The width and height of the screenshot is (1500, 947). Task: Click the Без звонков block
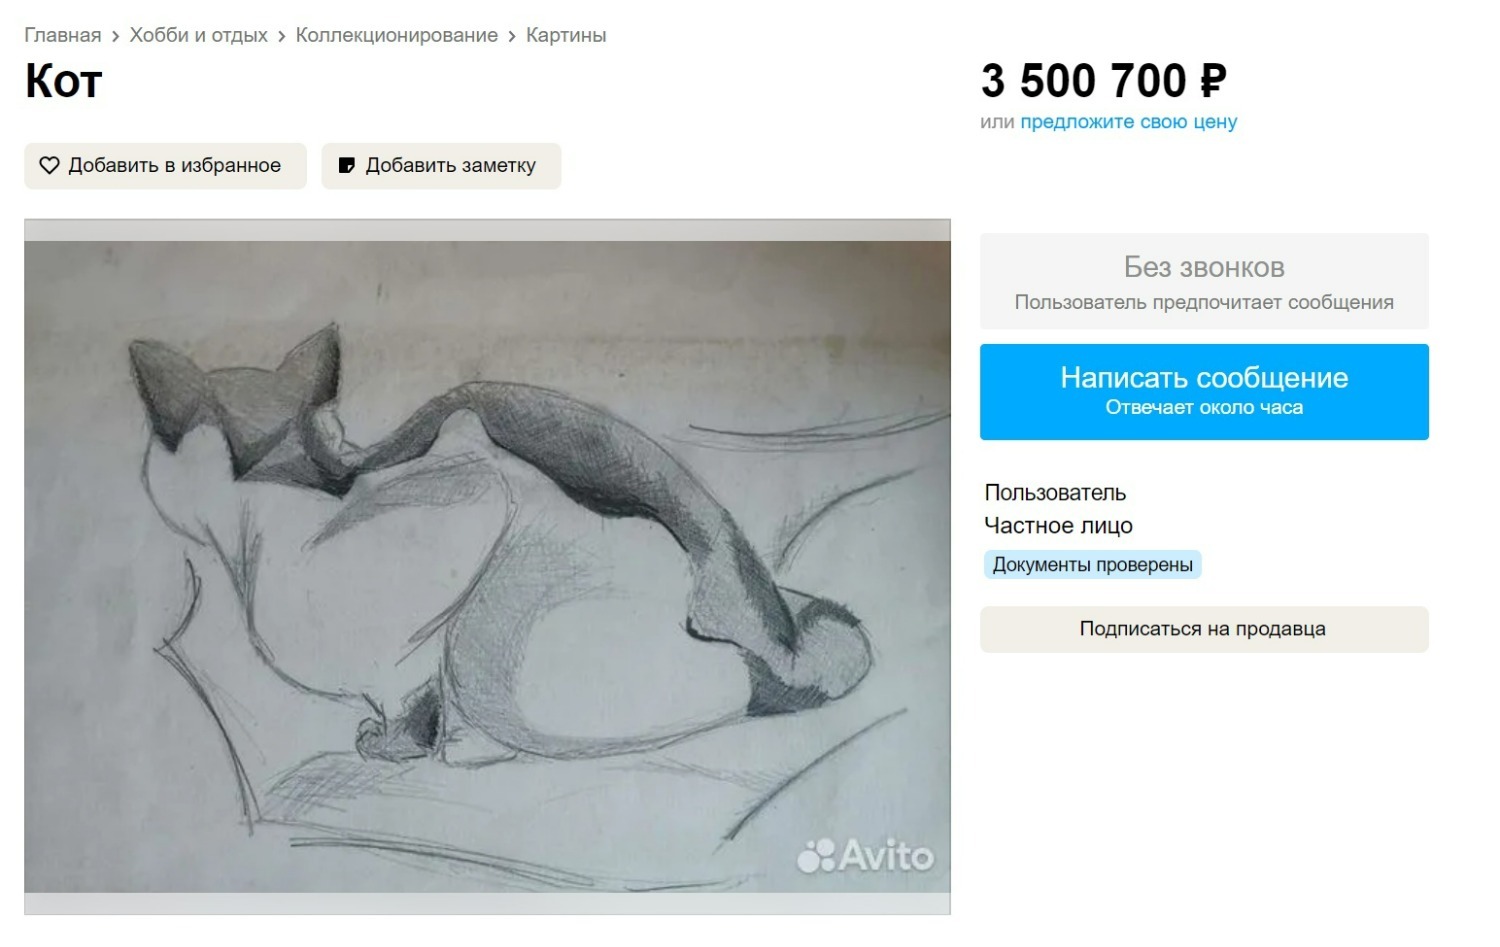pos(1204,281)
